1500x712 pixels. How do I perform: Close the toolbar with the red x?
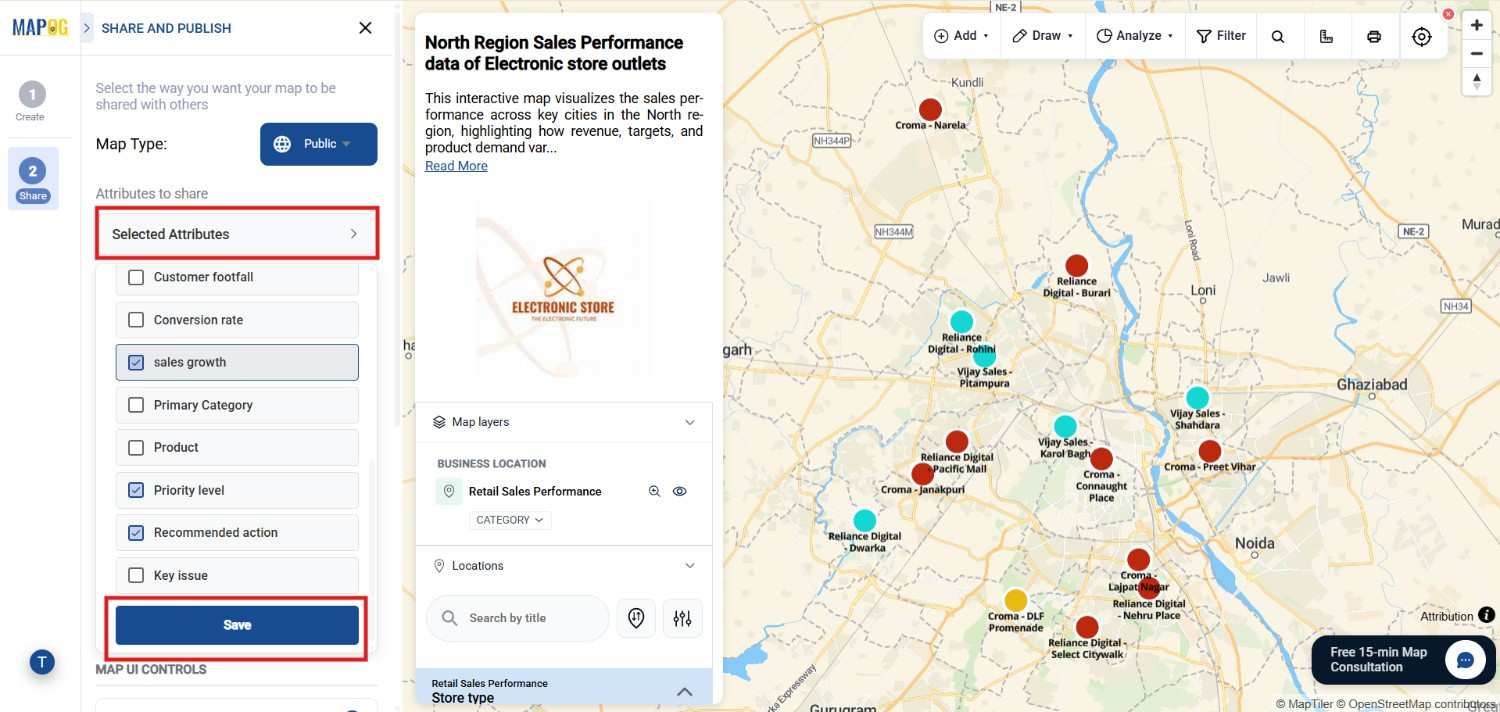point(1449,14)
